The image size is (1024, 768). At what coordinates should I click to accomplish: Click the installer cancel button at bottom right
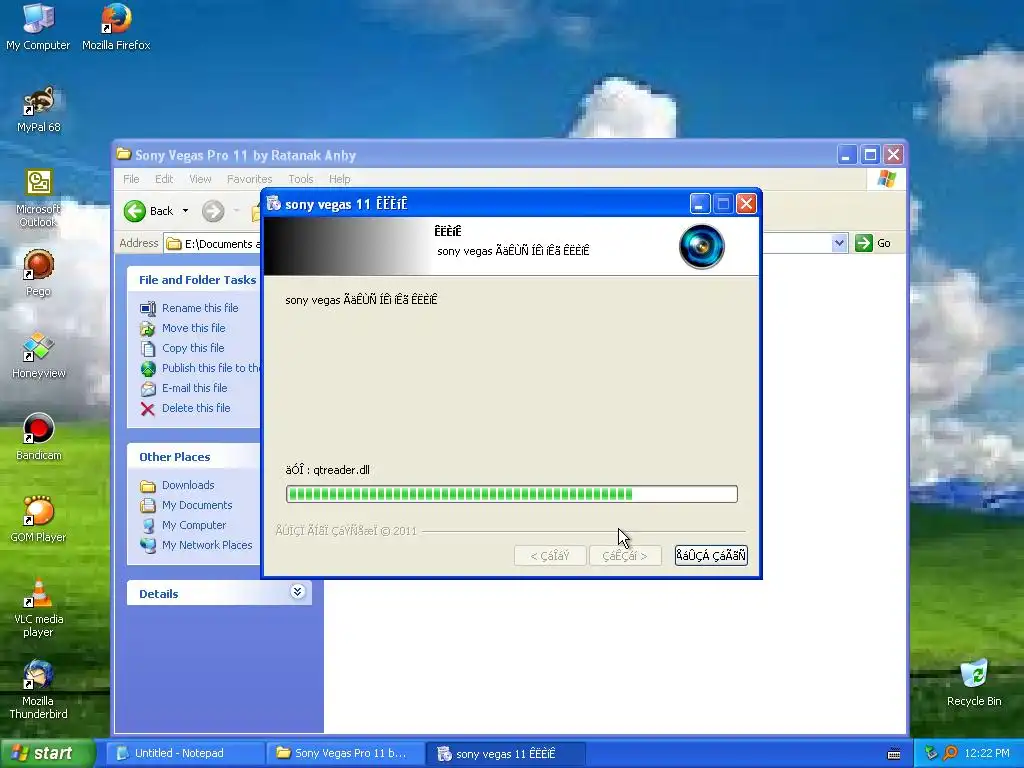(x=711, y=556)
